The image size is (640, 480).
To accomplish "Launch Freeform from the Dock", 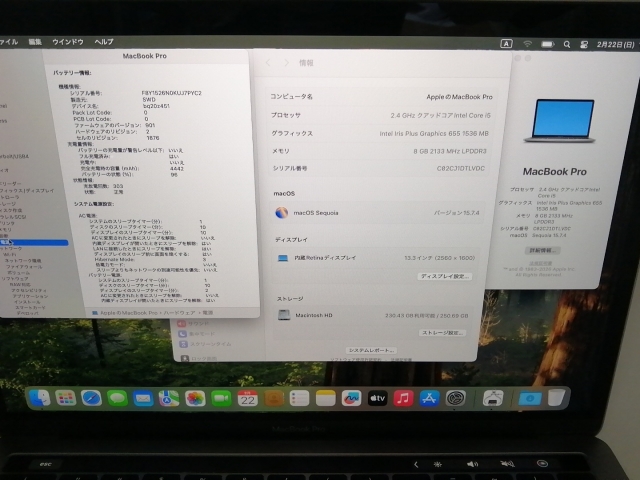I will (351, 398).
